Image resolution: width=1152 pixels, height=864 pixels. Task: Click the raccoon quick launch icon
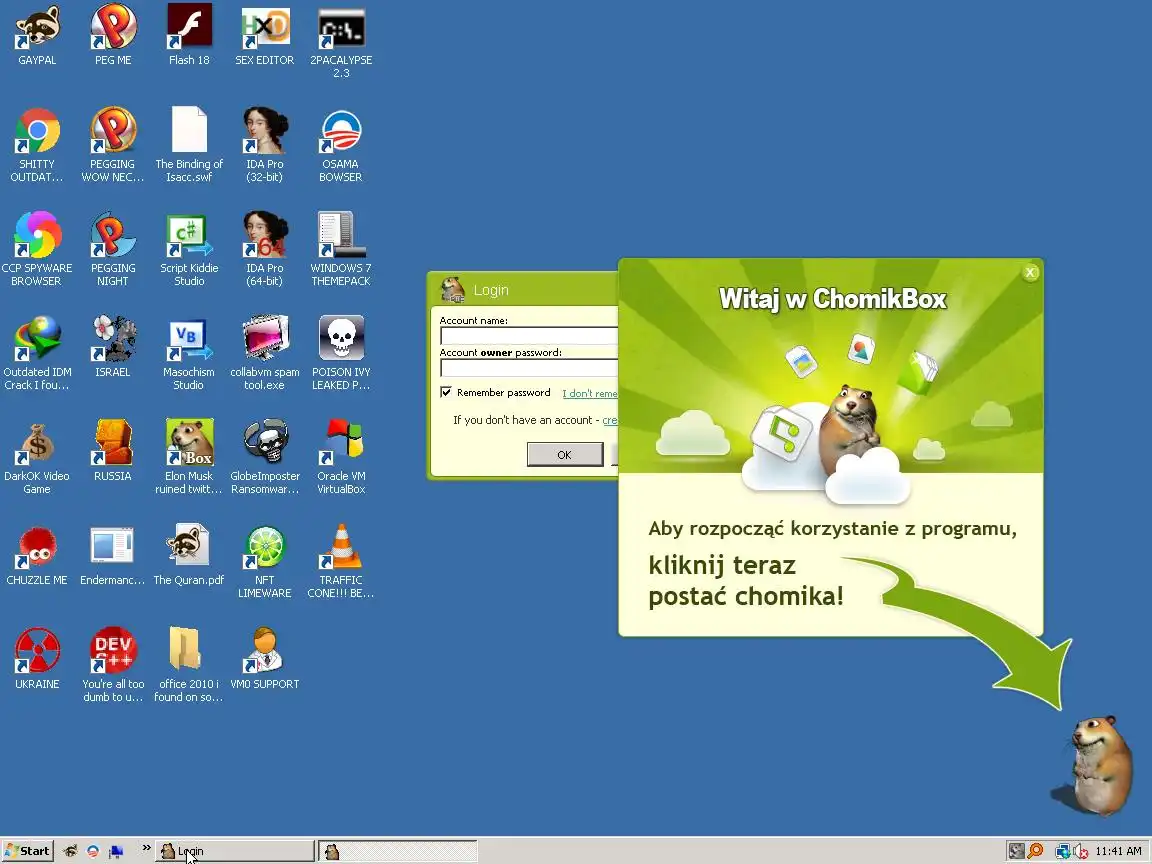[x=71, y=851]
